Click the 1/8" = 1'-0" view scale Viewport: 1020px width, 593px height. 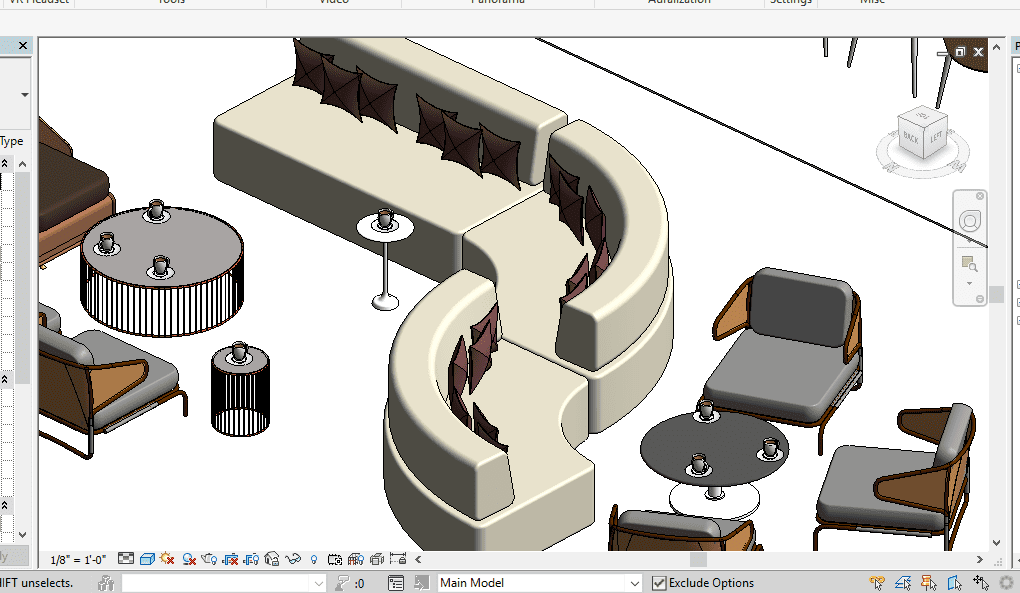78,559
